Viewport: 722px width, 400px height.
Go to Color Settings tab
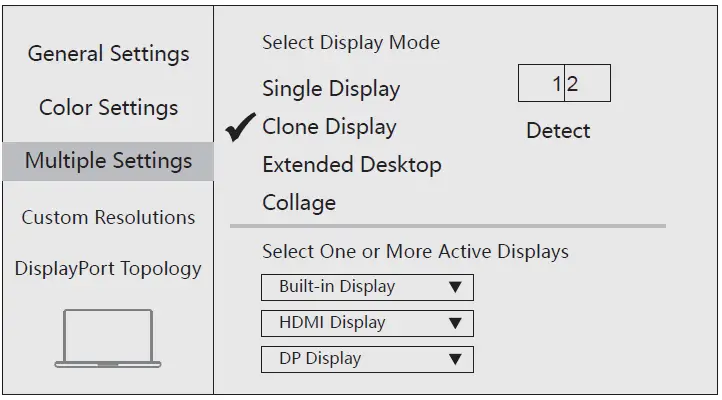[108, 108]
